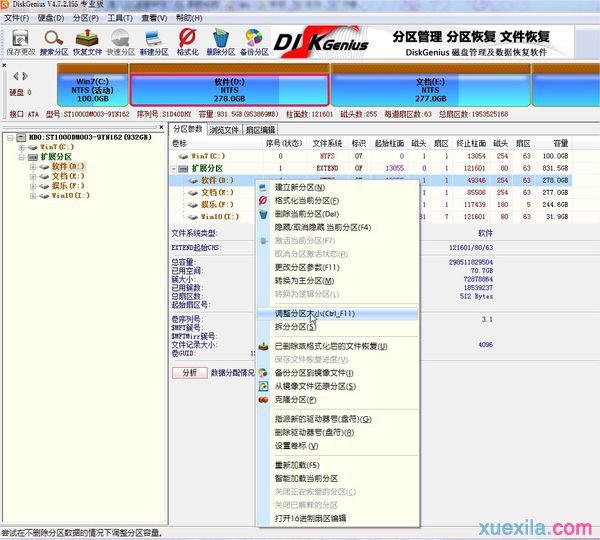Screen dimensions: 600x540
Task: Choose 转换为主分区(M) menu entry
Action: pyautogui.click(x=338, y=281)
